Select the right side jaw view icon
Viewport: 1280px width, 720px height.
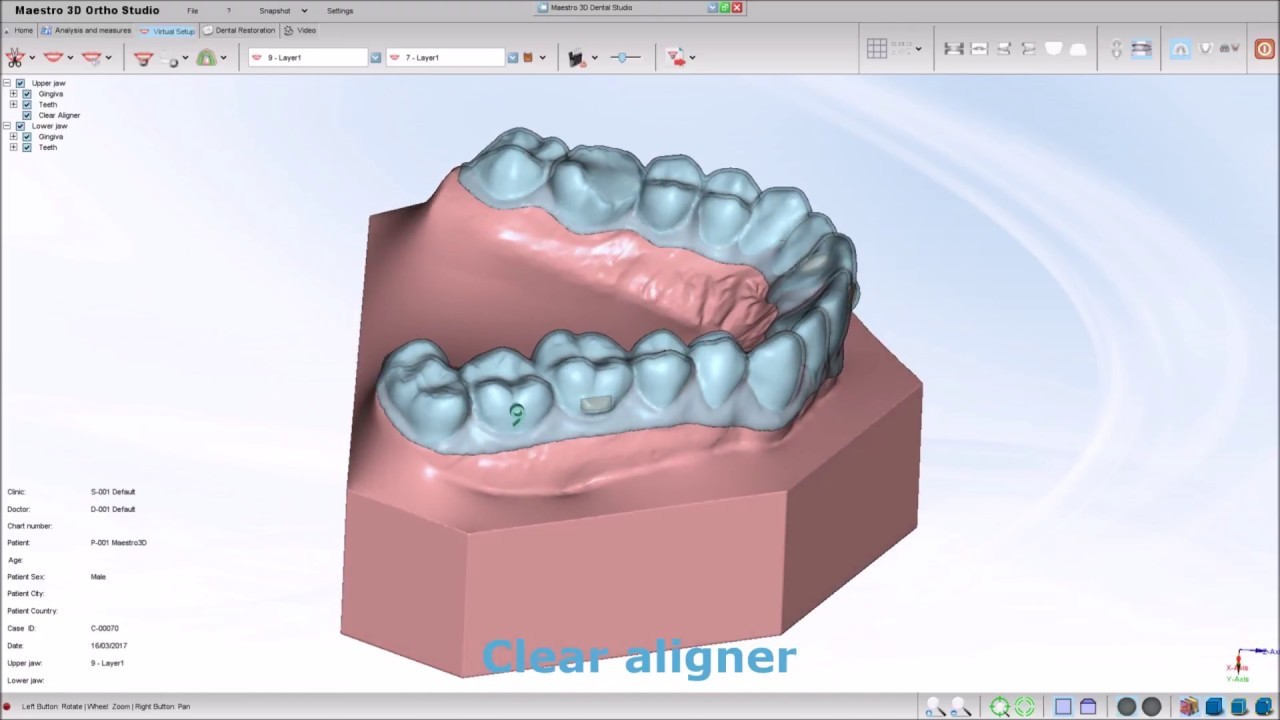click(x=1004, y=48)
